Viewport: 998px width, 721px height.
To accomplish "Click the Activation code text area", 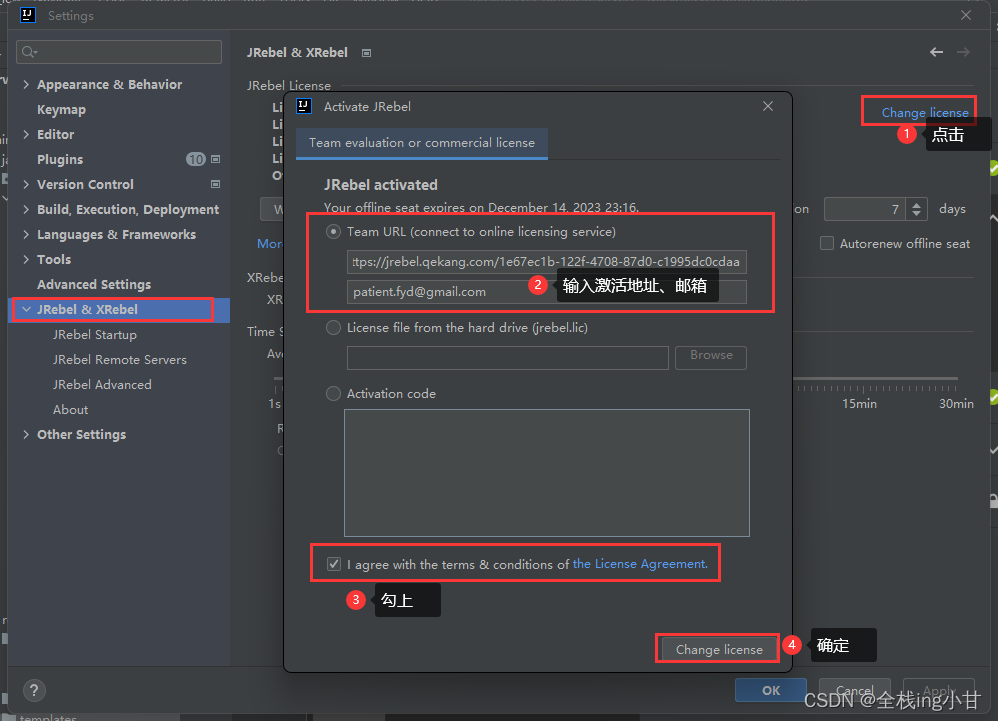I will (547, 473).
